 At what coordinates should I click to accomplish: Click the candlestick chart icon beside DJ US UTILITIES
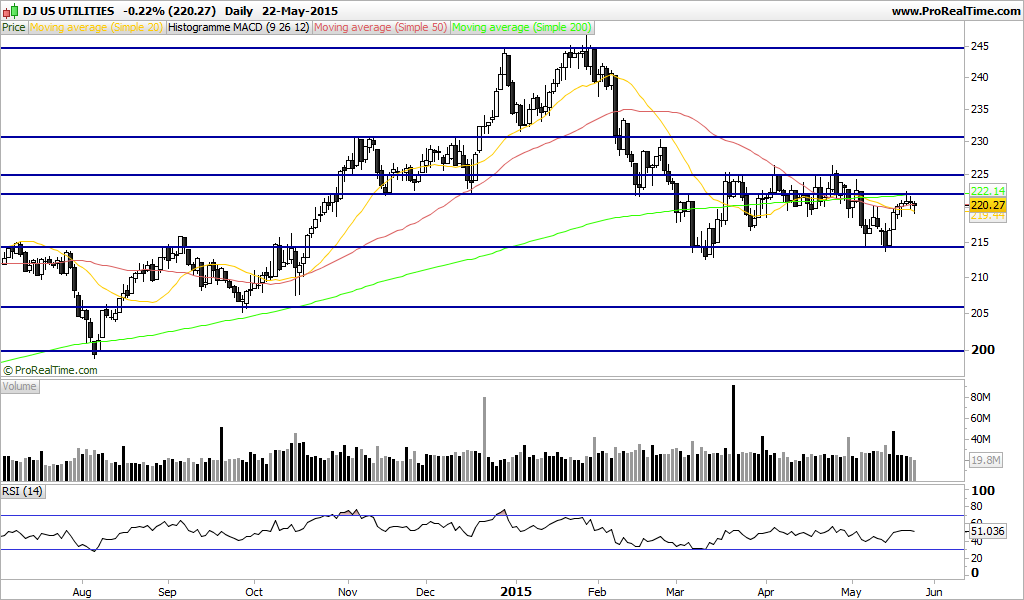[x=10, y=11]
